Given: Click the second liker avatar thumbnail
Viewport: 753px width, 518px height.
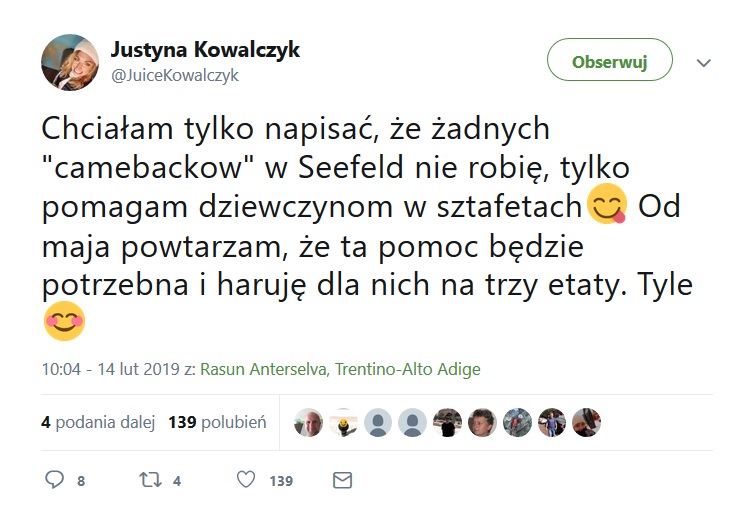Looking at the screenshot, I should coord(343,423).
